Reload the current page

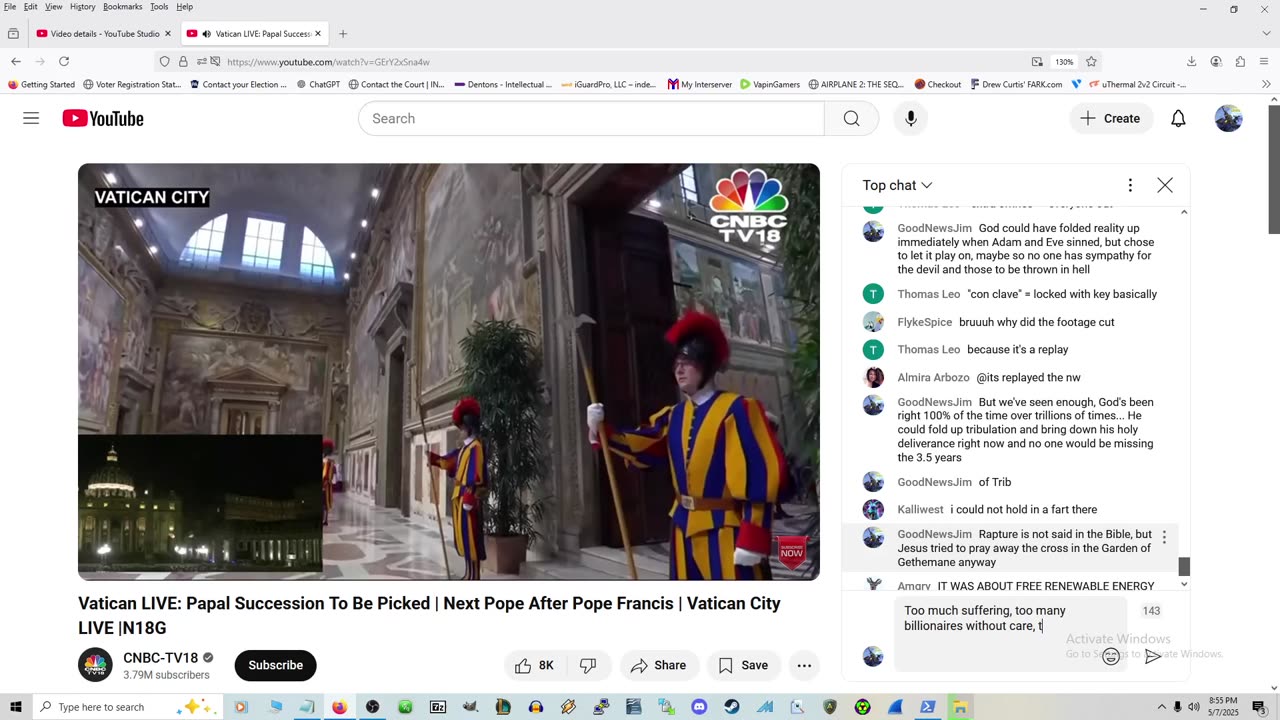(64, 61)
